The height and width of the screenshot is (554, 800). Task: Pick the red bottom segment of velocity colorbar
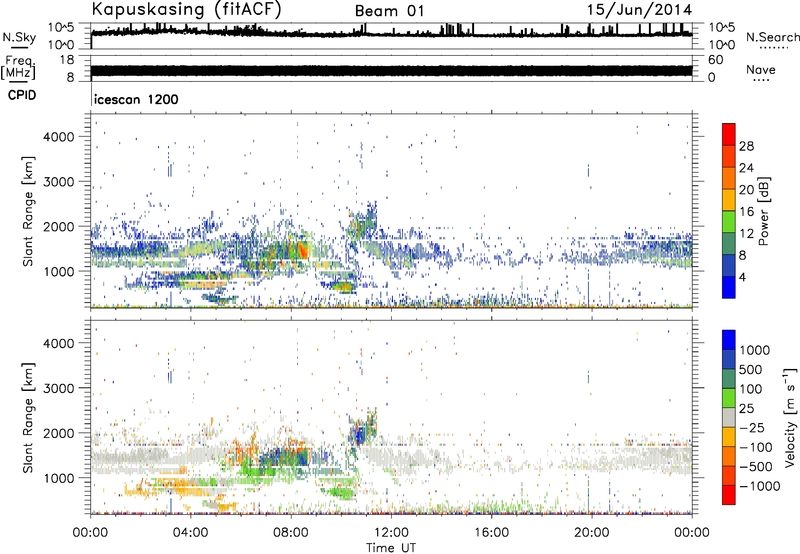(x=729, y=495)
